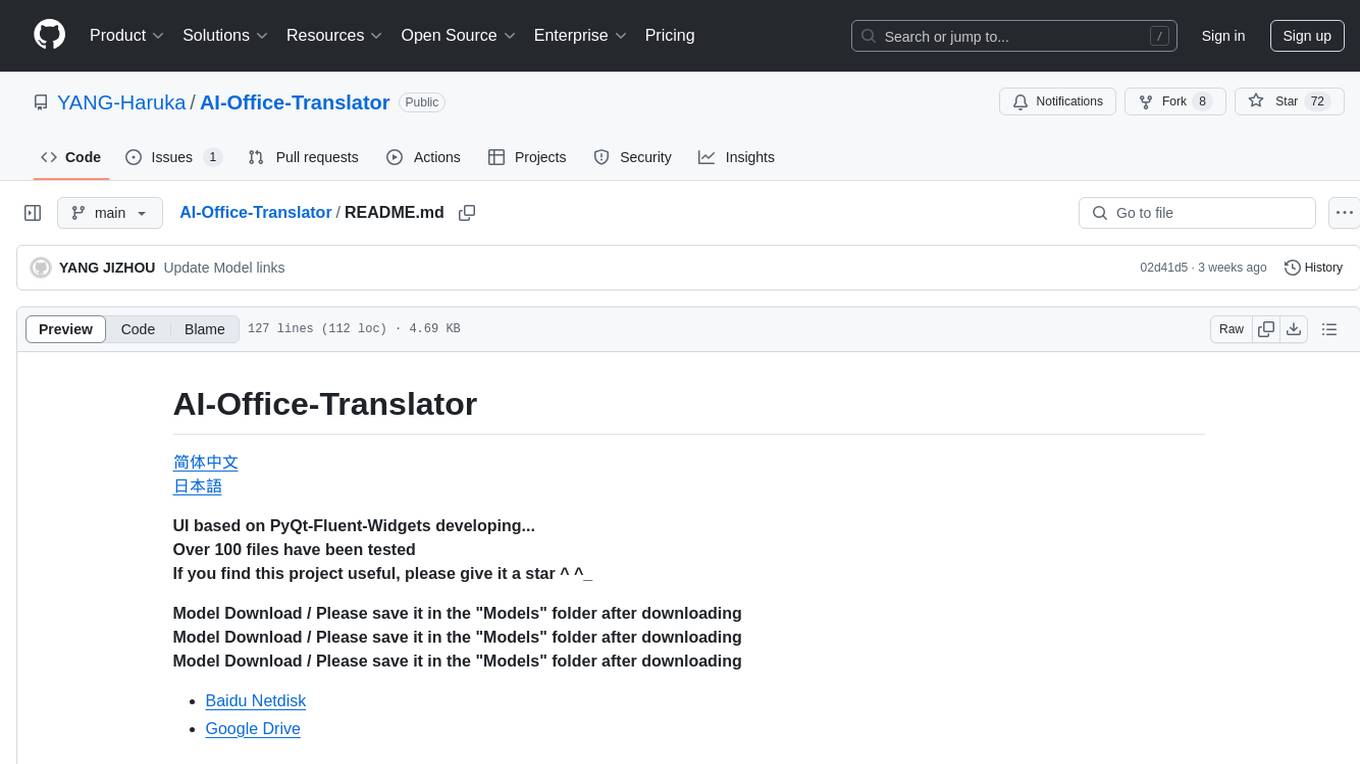This screenshot has width=1360, height=764.
Task: Expand the Open Source menu
Action: pos(458,35)
